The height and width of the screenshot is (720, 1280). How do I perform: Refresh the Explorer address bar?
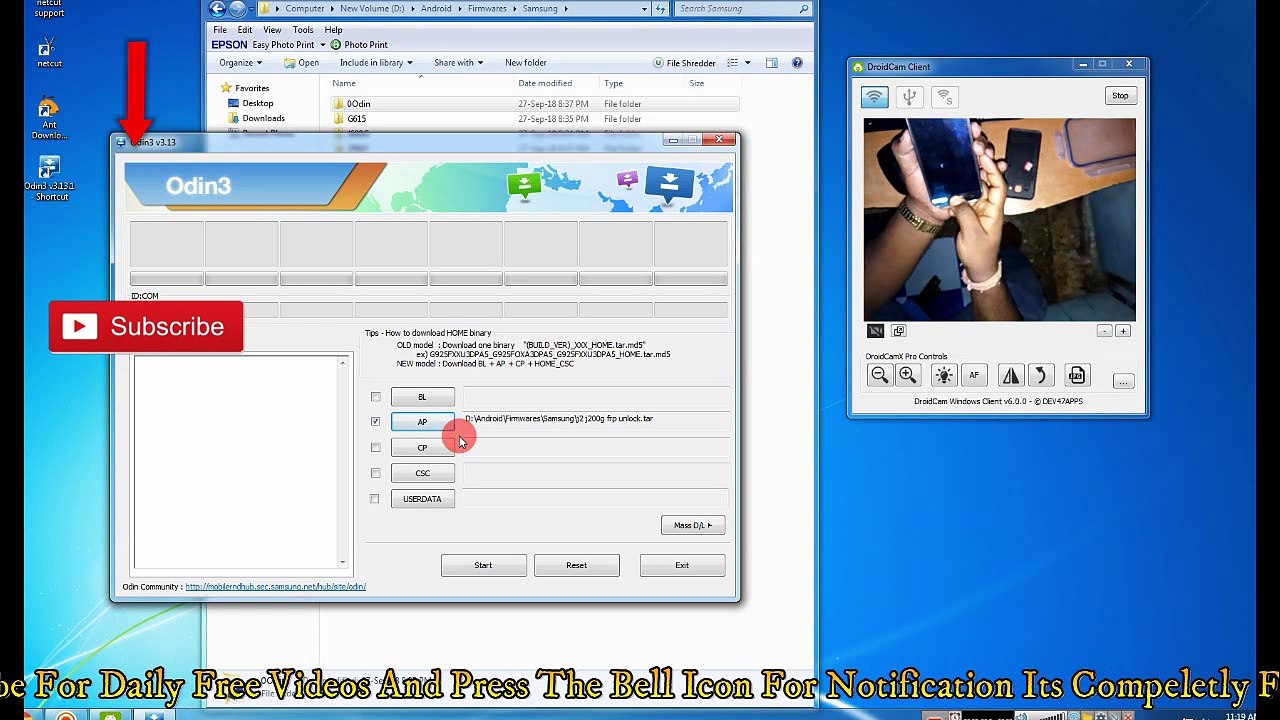tap(661, 9)
